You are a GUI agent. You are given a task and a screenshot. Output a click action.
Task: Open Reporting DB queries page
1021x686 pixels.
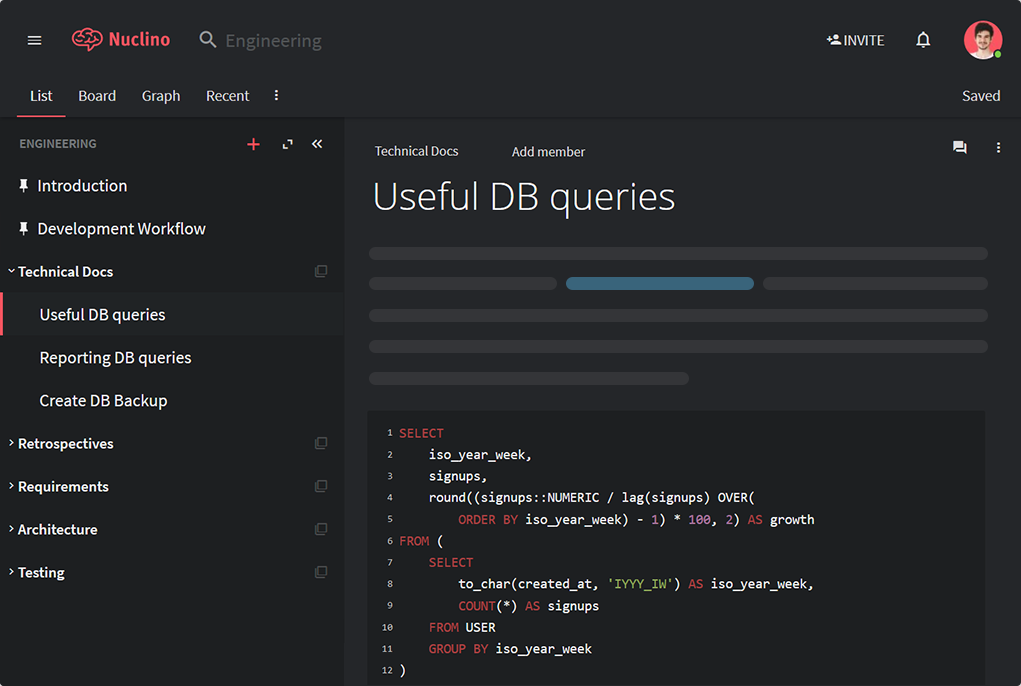[x=115, y=358]
